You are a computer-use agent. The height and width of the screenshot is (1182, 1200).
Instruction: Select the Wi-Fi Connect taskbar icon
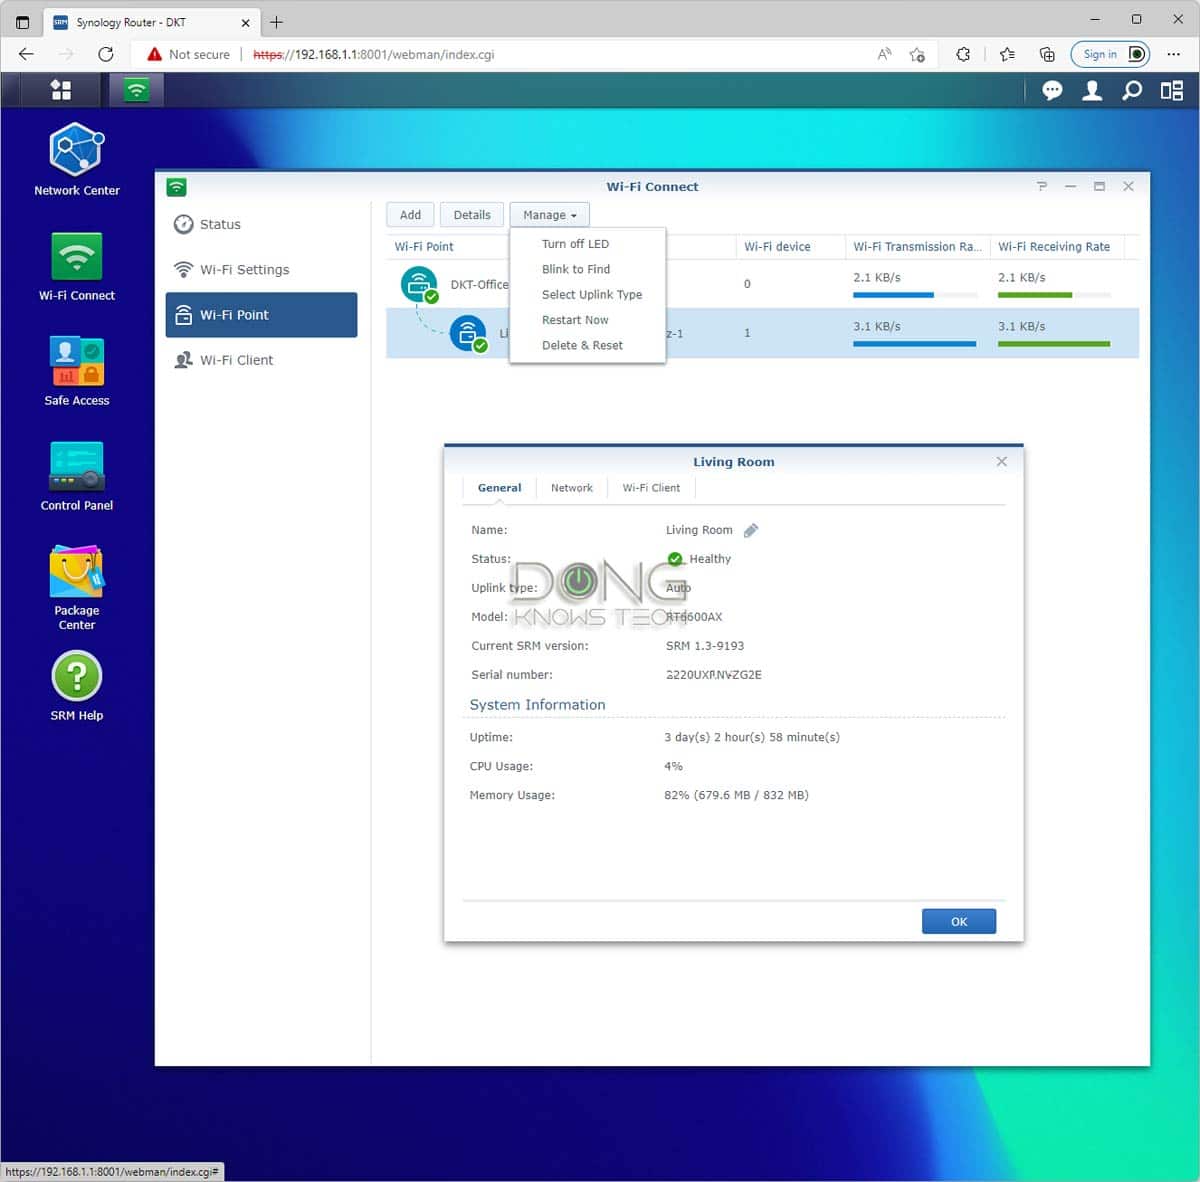tap(136, 90)
